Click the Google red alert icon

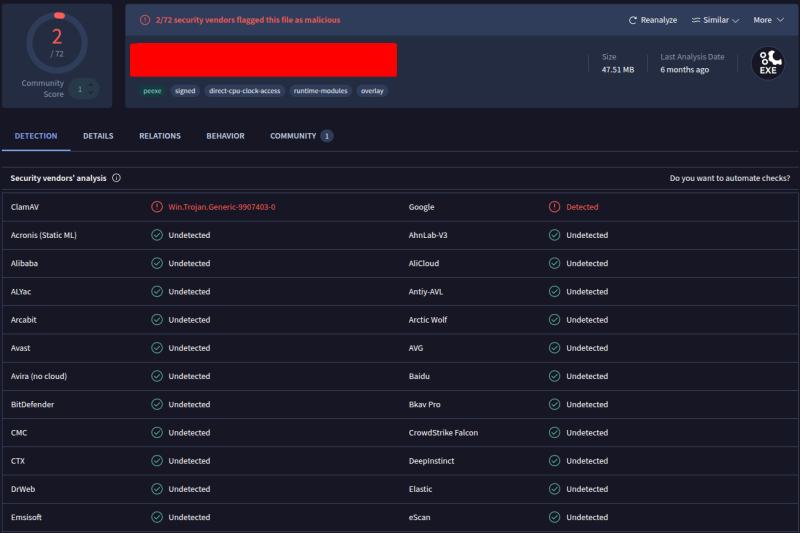554,207
